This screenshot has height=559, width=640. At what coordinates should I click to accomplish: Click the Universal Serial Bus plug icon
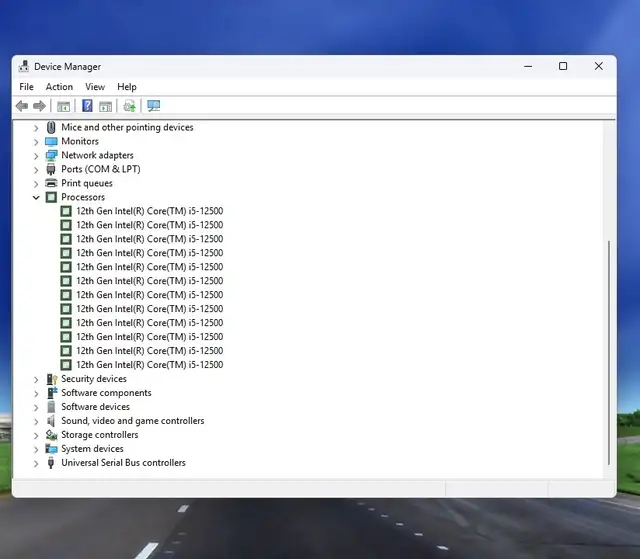(51, 463)
